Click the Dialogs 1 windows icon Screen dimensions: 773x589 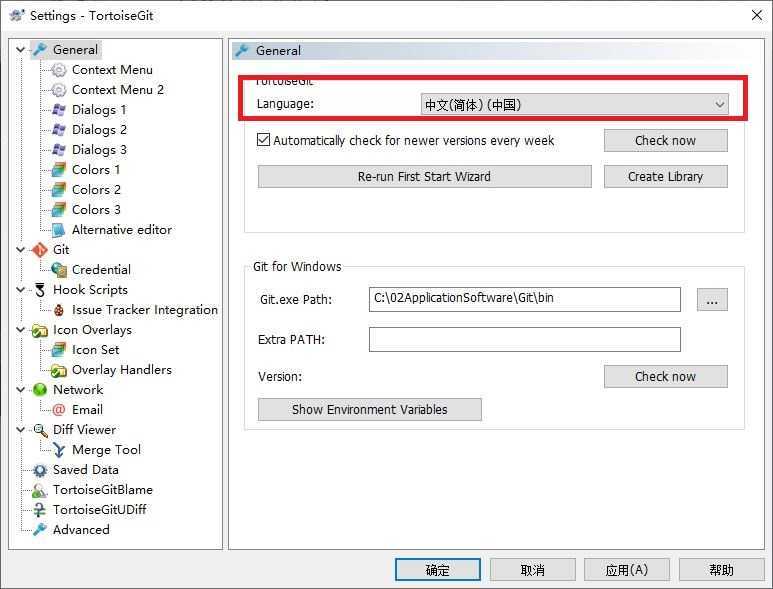(59, 110)
